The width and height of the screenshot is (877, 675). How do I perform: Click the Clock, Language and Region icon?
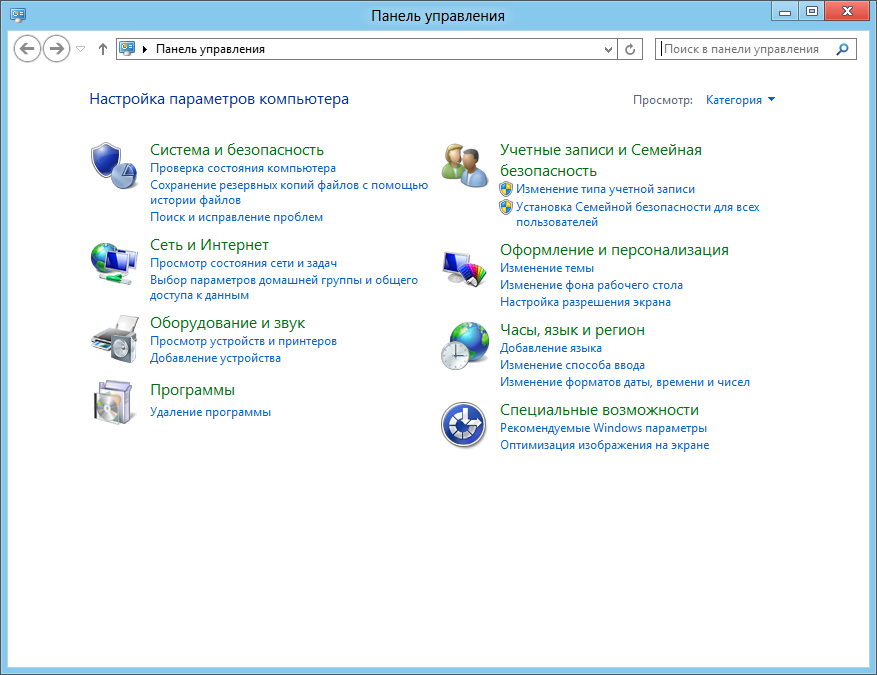coord(465,346)
